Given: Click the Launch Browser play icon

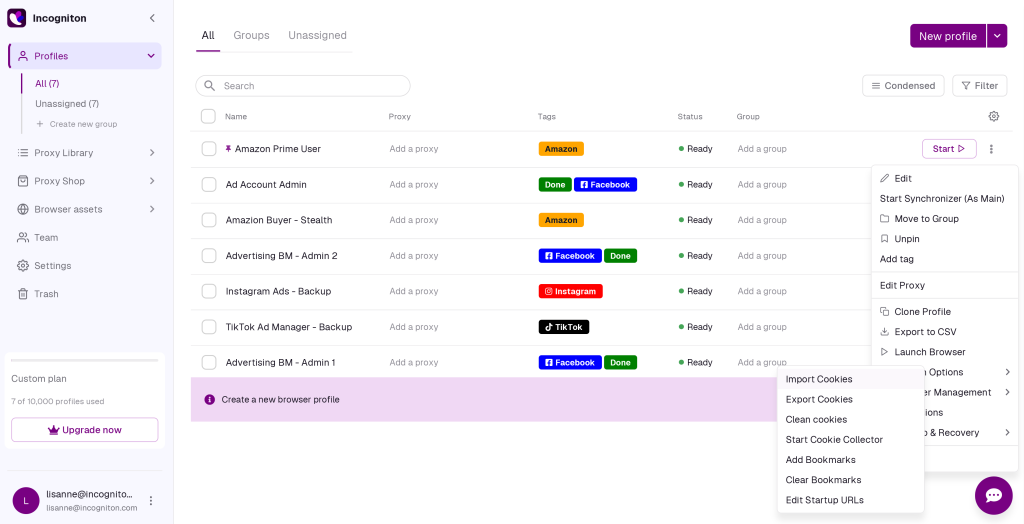Looking at the screenshot, I should (885, 352).
